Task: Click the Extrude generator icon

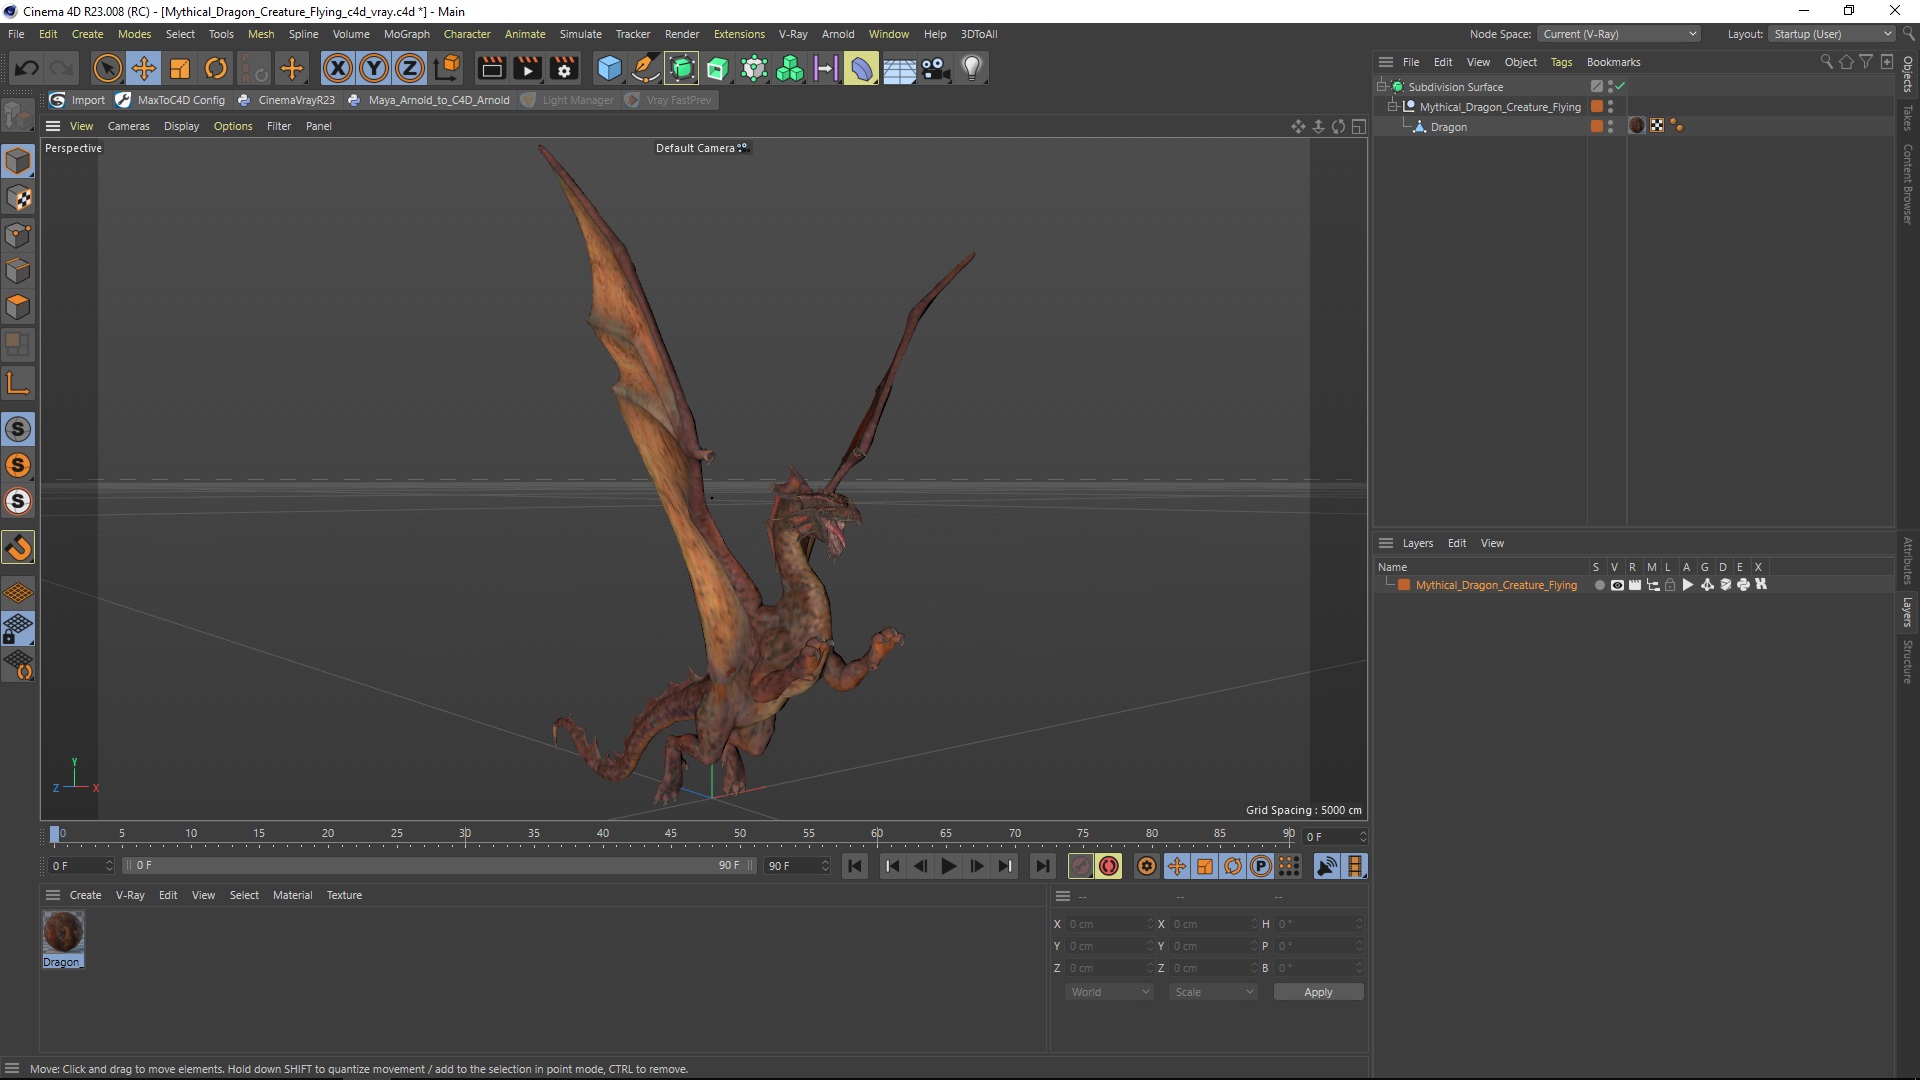Action: (718, 68)
